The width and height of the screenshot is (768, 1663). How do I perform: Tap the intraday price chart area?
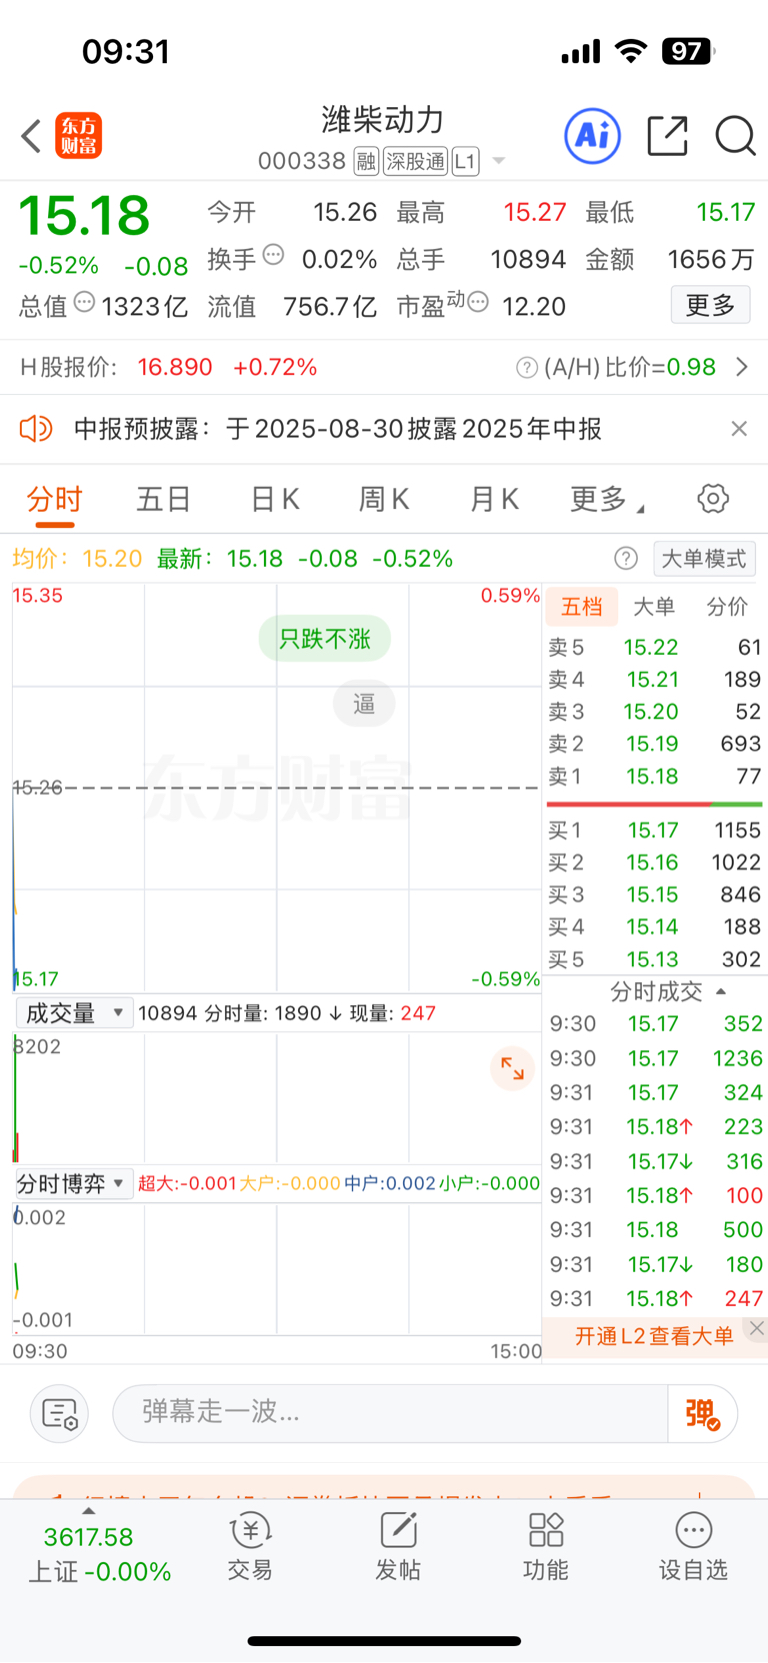[277, 787]
